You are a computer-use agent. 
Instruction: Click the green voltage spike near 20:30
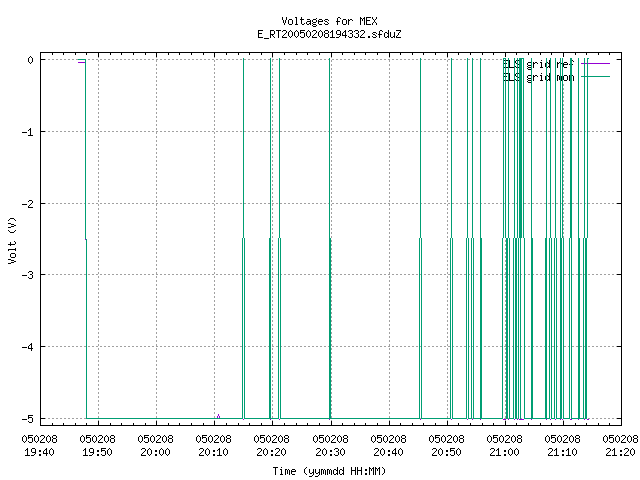coord(330,239)
